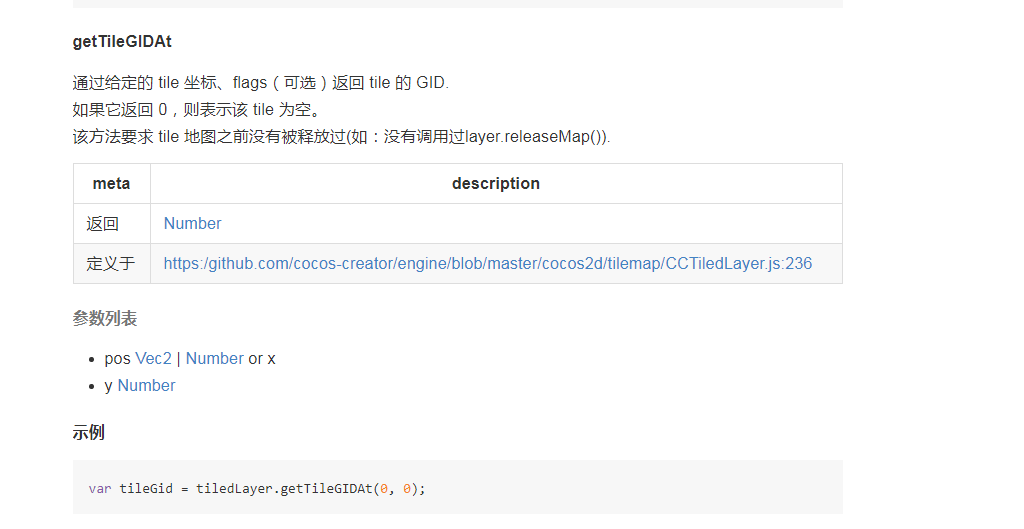This screenshot has height=529, width=1024.
Task: Click the getTileGIDAt section heading
Action: click(122, 42)
